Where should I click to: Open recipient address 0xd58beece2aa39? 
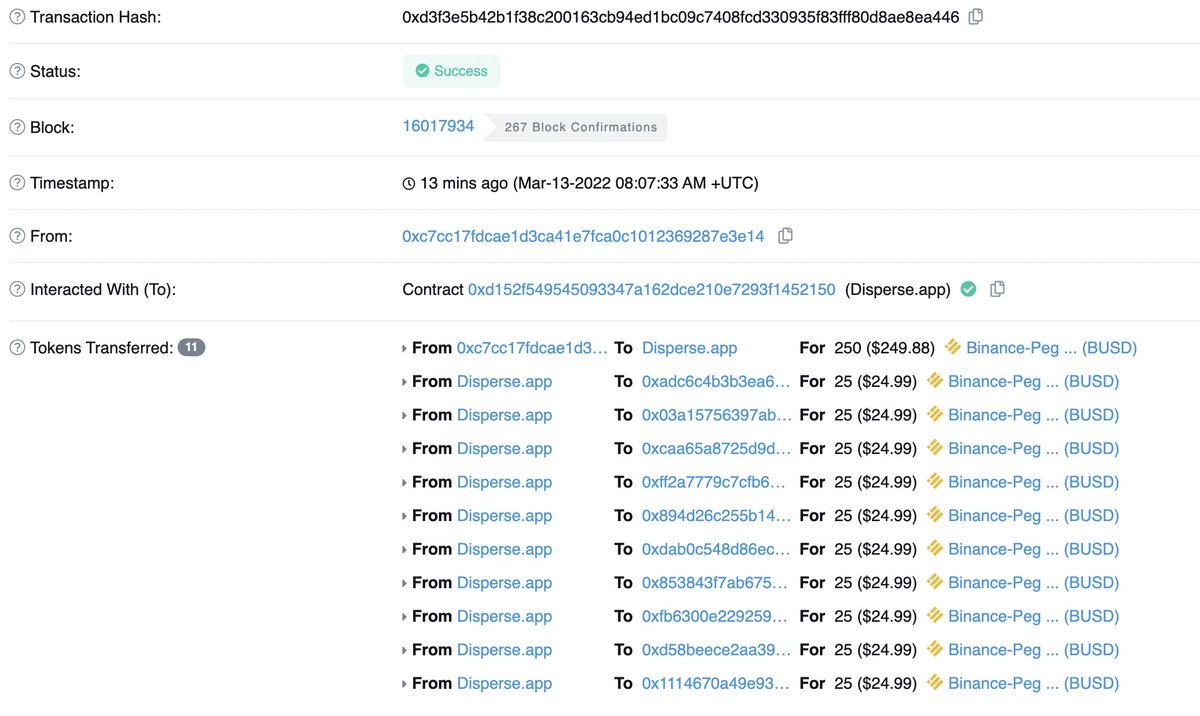(717, 649)
